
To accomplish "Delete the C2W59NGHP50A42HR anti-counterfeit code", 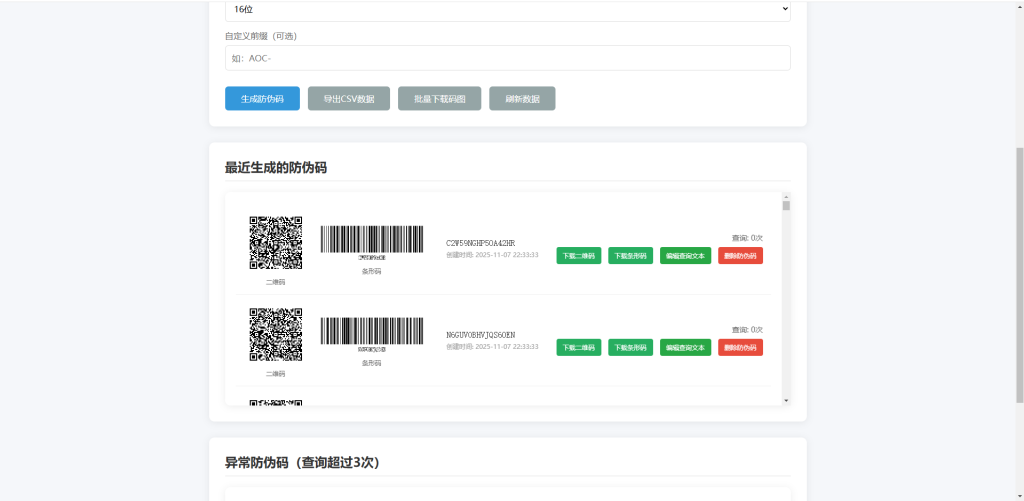I will click(x=740, y=256).
